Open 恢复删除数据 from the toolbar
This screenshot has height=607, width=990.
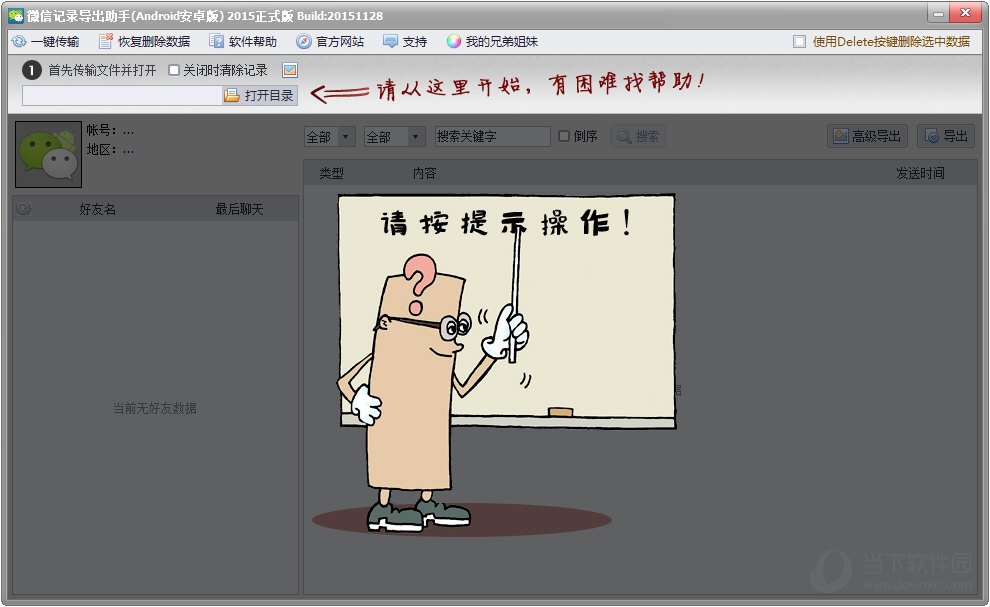click(145, 42)
